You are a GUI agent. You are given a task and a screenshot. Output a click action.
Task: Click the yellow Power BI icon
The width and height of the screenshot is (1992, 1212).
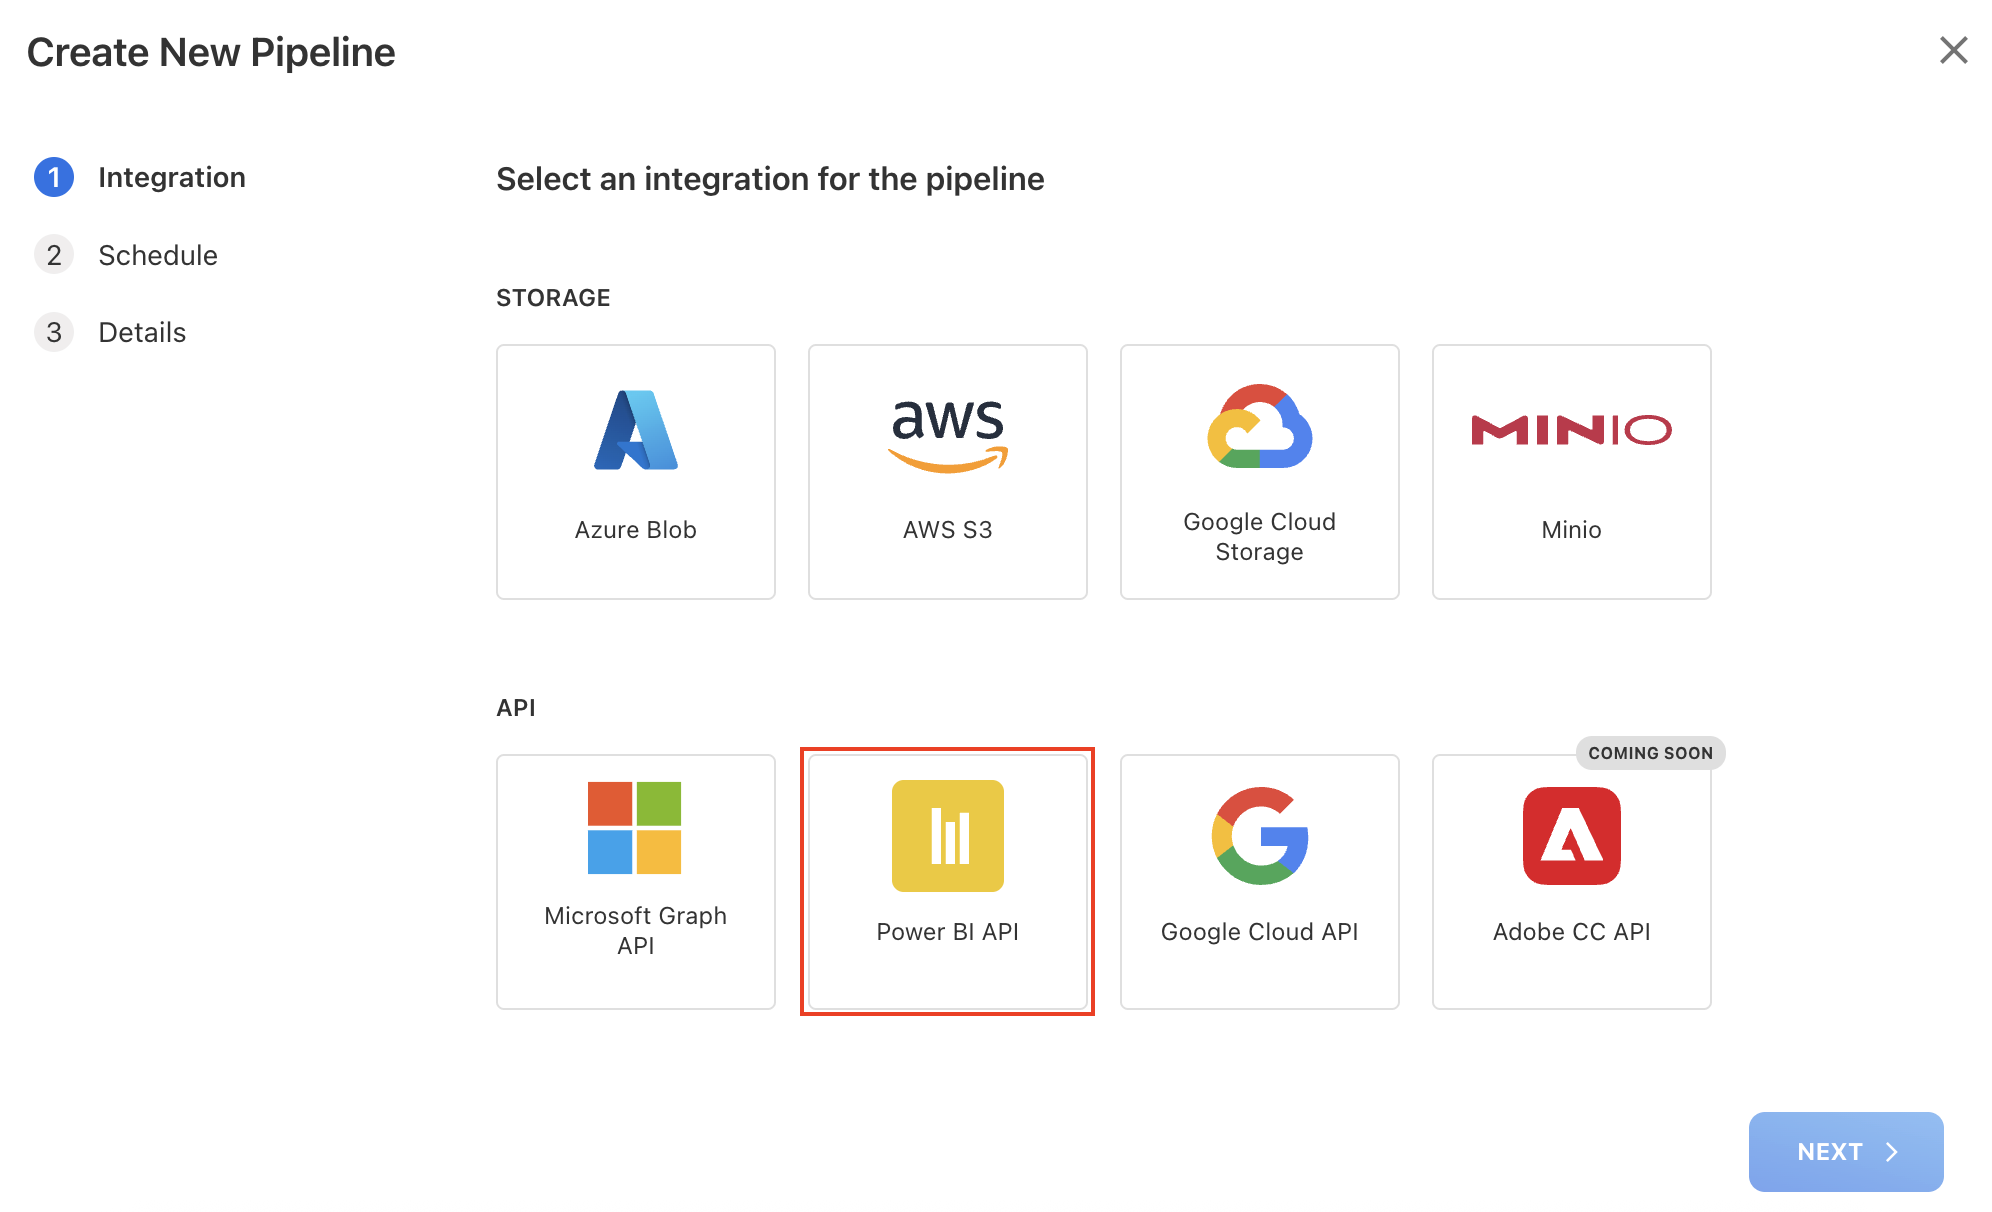coord(947,836)
